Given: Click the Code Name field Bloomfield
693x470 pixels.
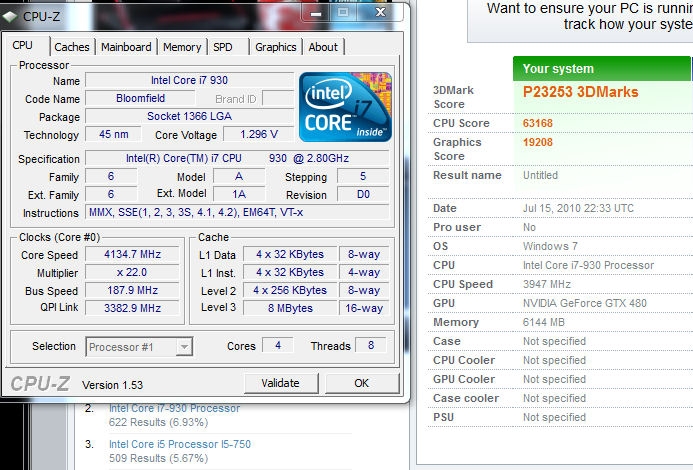Looking at the screenshot, I should coord(140,98).
